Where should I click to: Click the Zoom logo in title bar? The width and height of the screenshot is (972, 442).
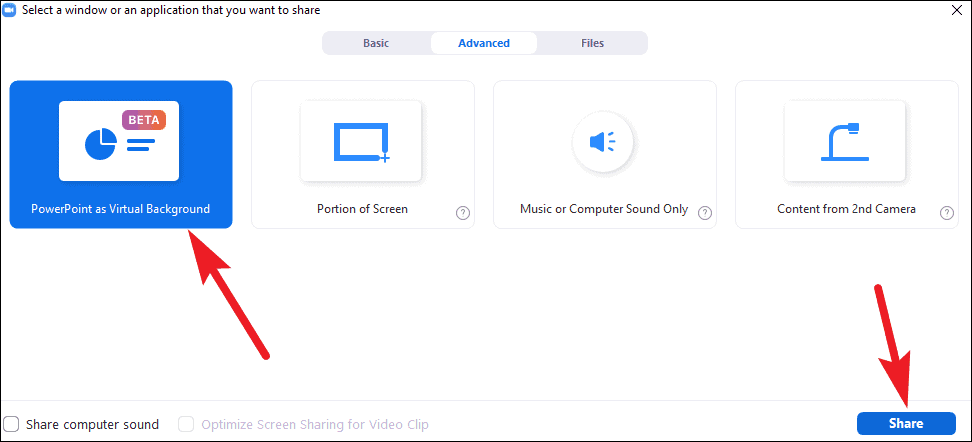[9, 9]
